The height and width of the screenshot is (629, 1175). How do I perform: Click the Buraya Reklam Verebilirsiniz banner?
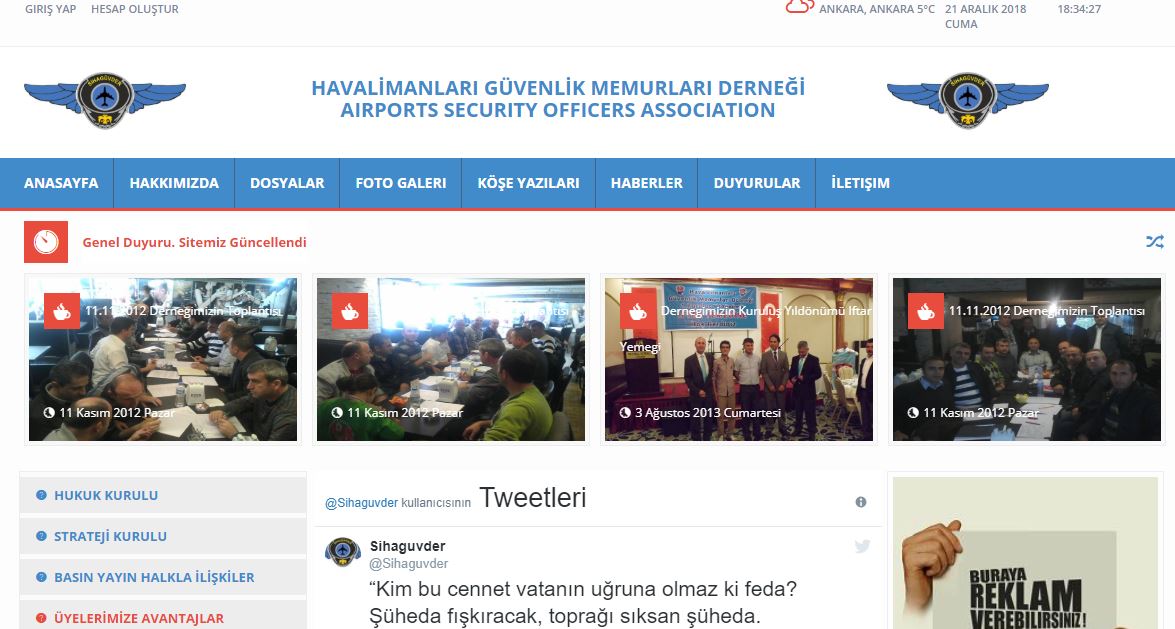coord(1025,553)
